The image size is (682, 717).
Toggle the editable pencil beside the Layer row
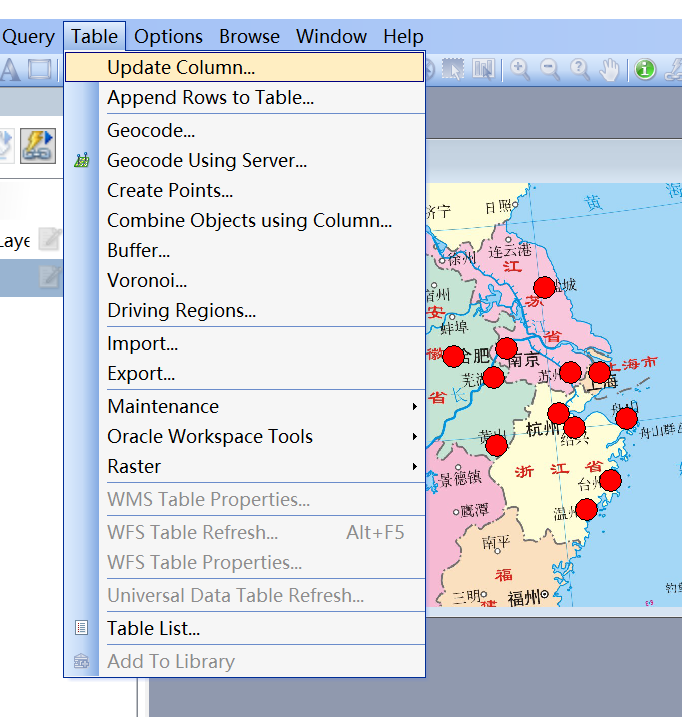[x=49, y=240]
